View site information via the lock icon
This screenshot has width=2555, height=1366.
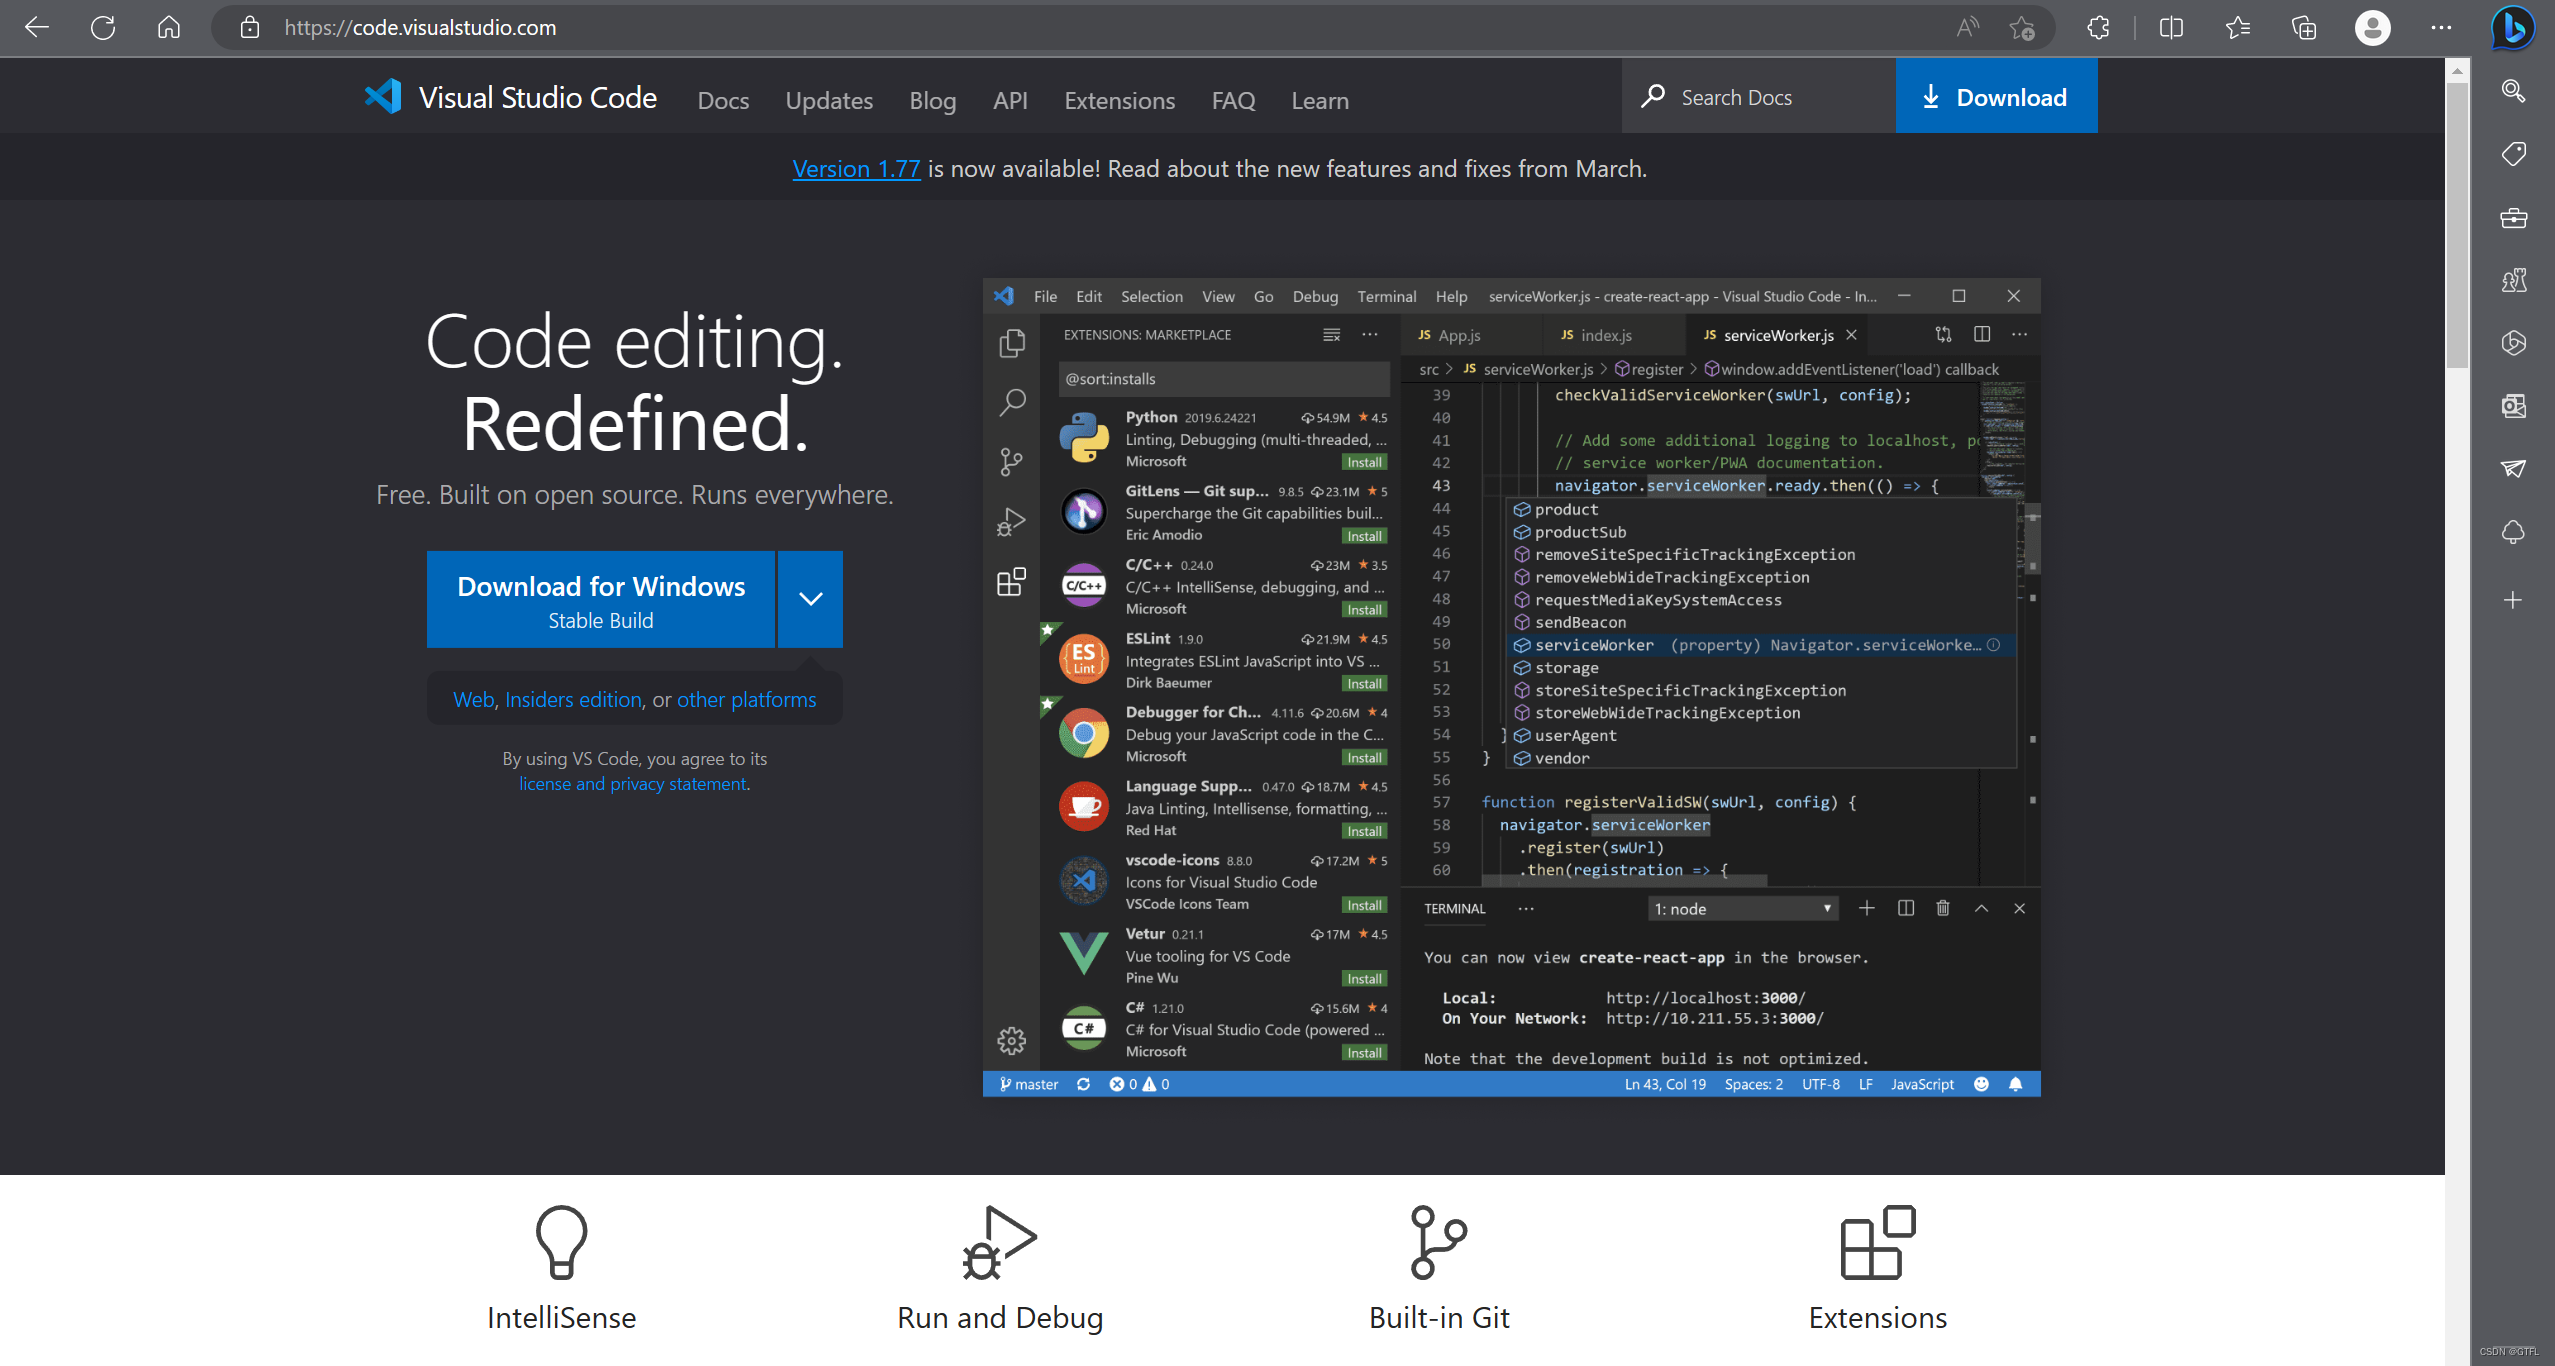click(x=250, y=27)
